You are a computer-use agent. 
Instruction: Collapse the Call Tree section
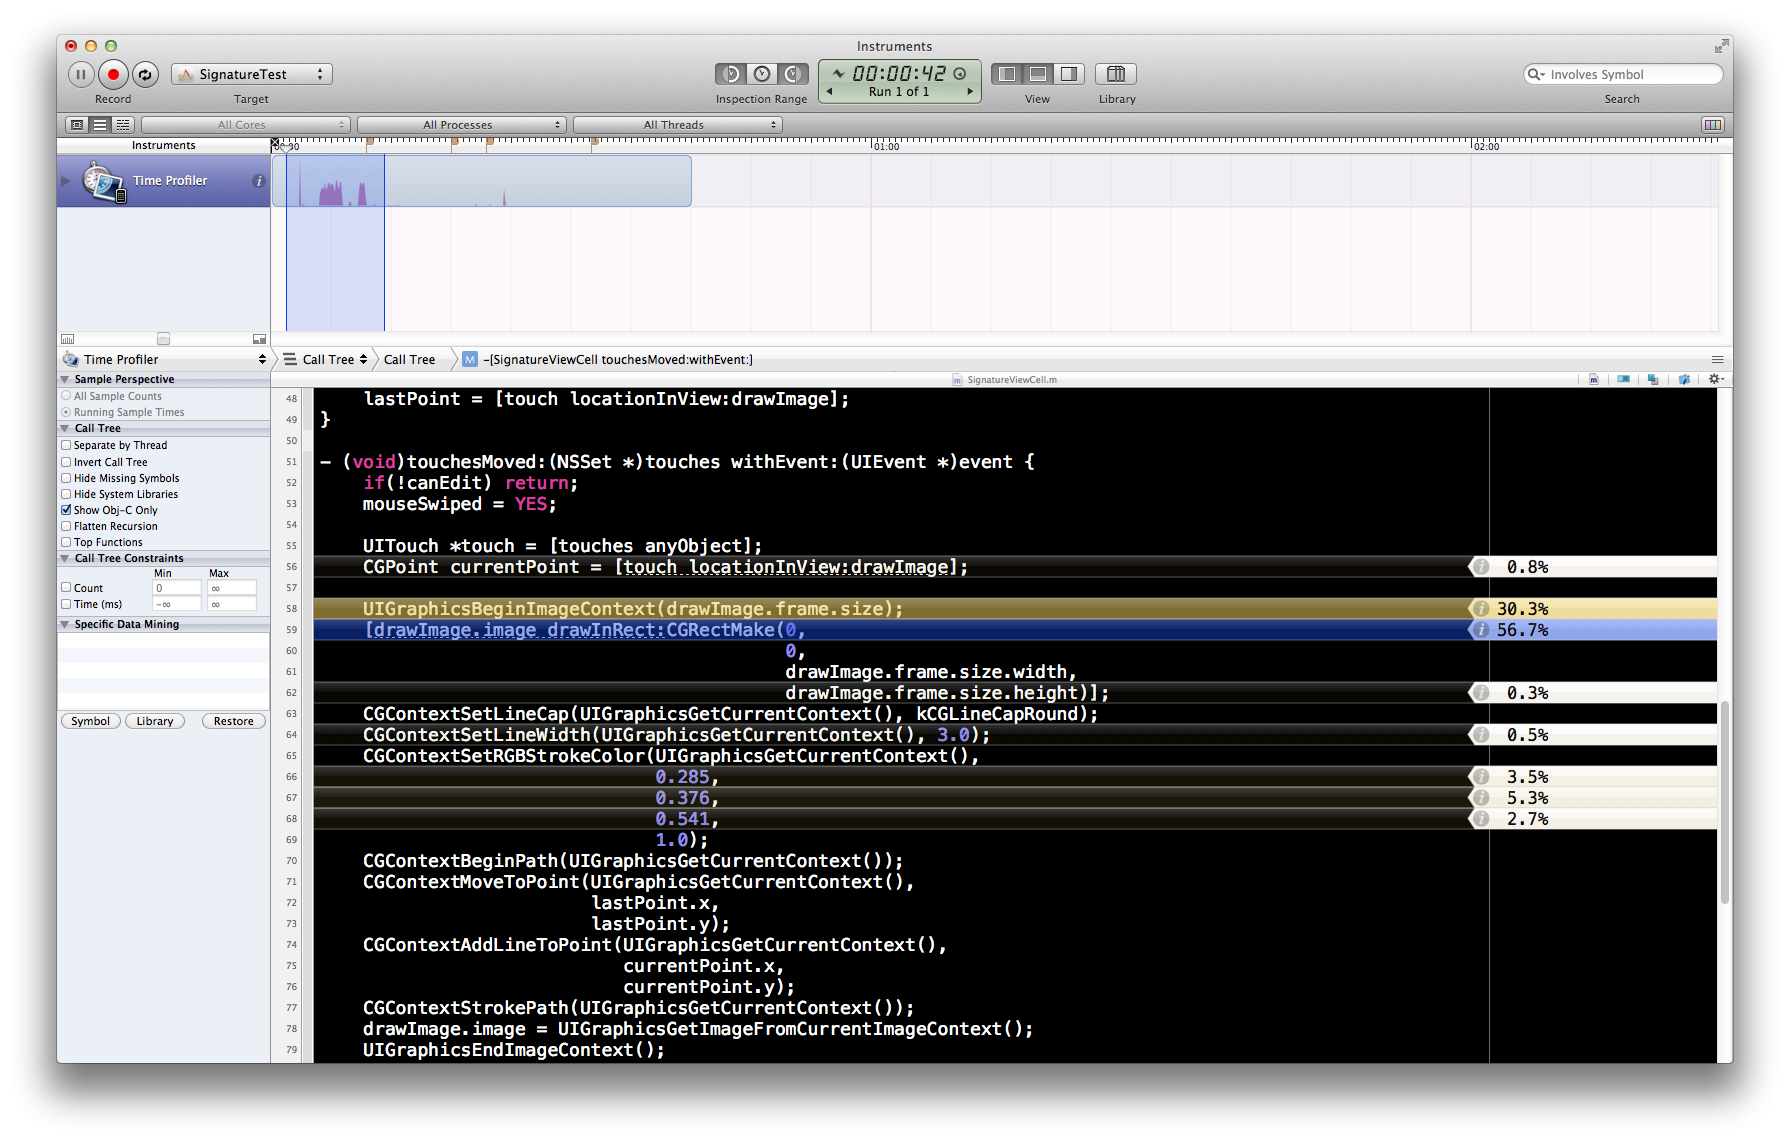pyautogui.click(x=65, y=428)
